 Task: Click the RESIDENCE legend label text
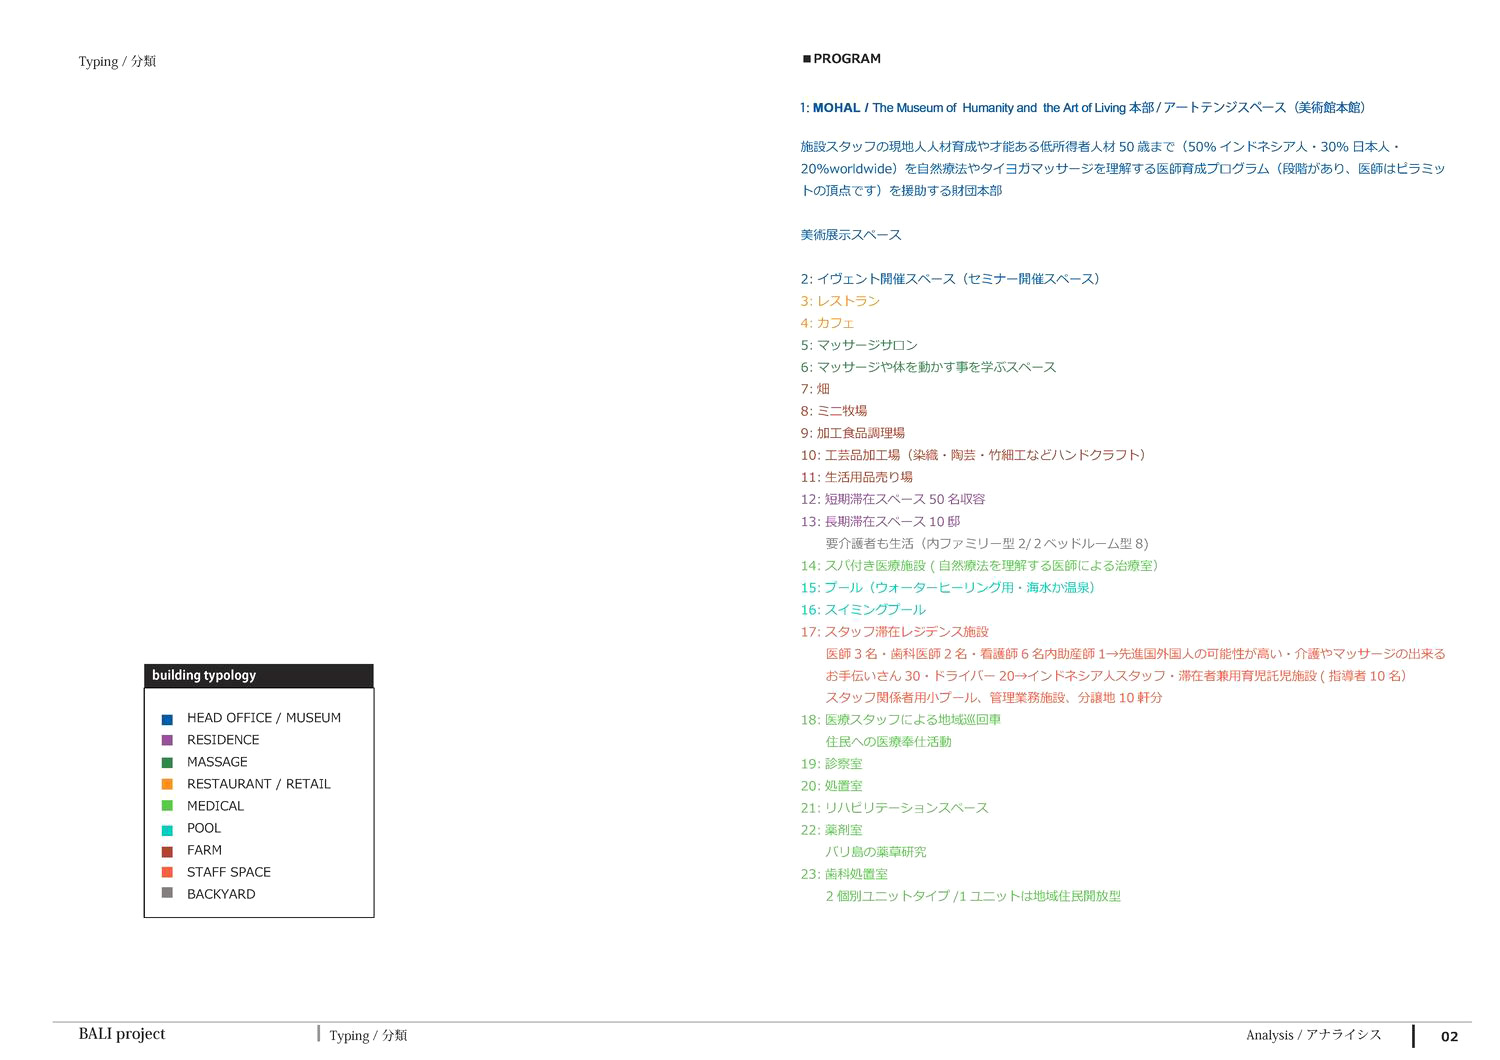(x=223, y=740)
